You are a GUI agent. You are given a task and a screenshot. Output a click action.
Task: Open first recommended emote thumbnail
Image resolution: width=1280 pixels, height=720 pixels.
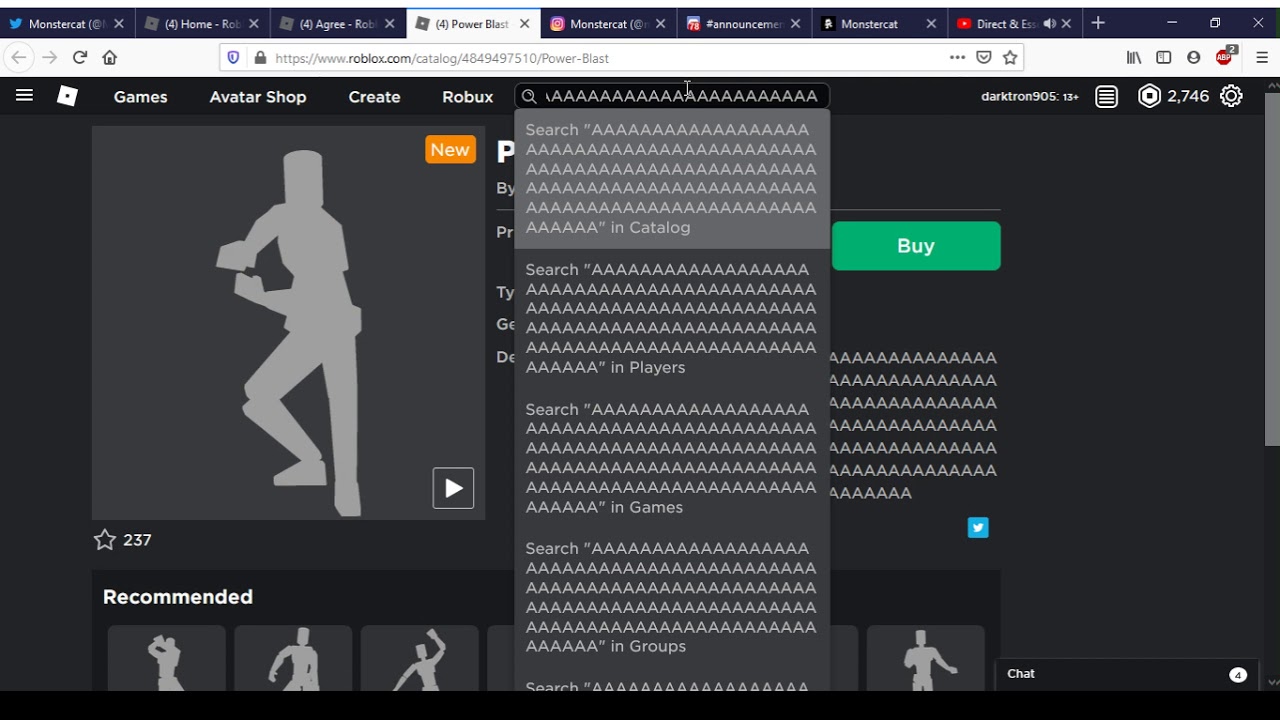[166, 658]
